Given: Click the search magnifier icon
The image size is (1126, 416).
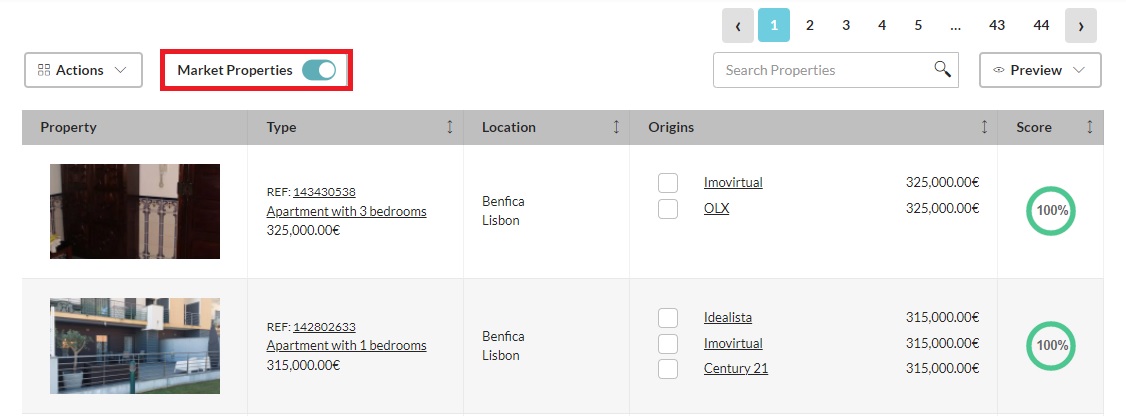Looking at the screenshot, I should (941, 69).
